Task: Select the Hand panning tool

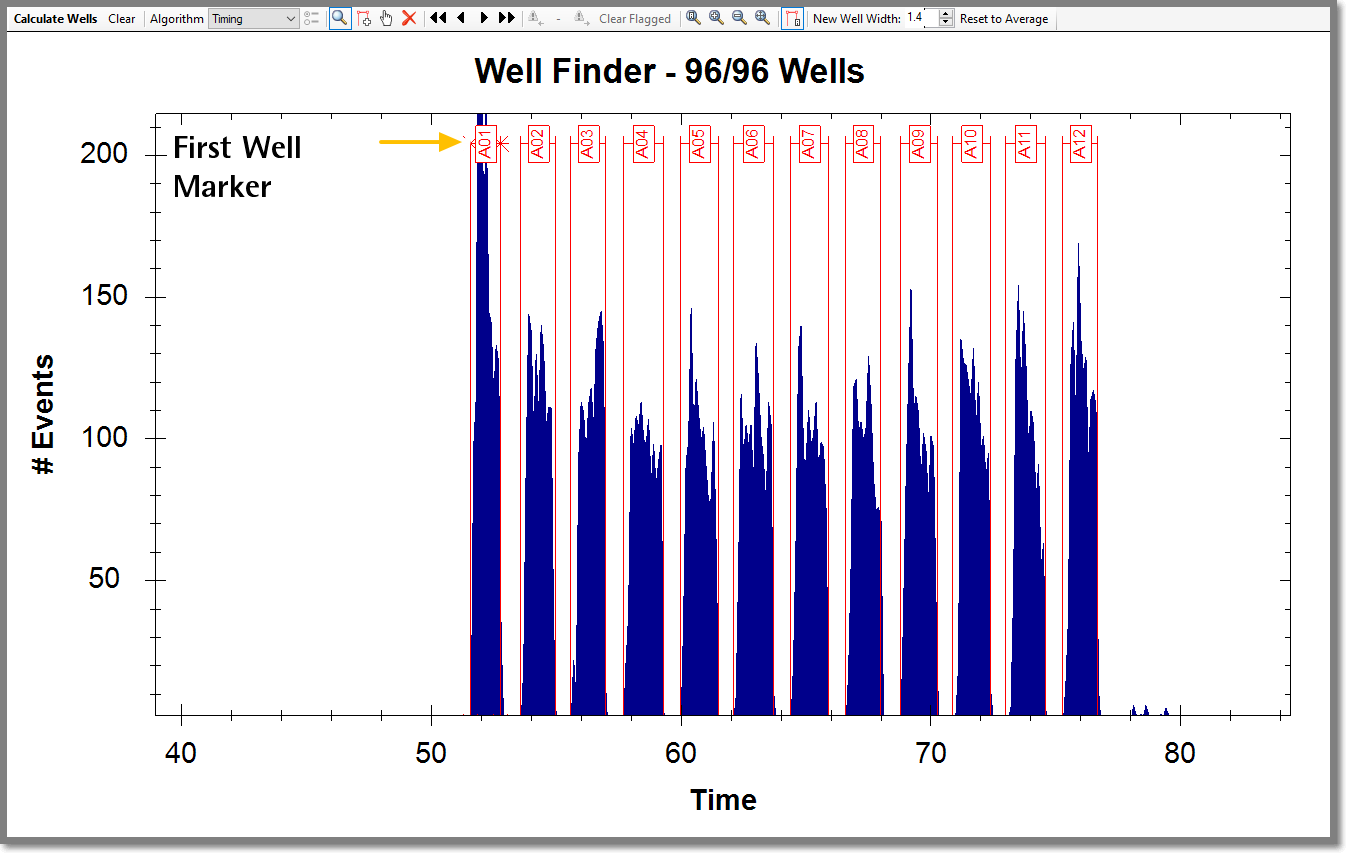Action: click(386, 17)
